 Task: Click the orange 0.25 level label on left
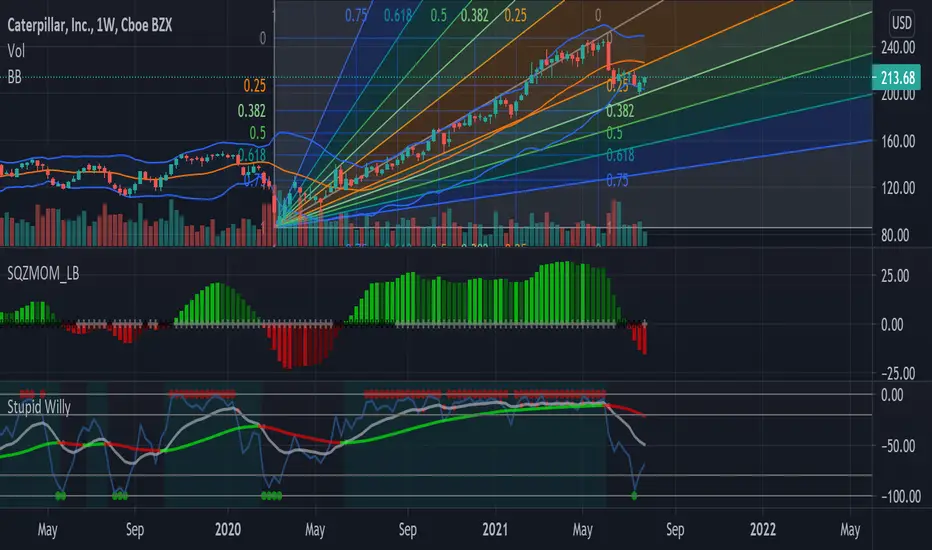click(254, 86)
